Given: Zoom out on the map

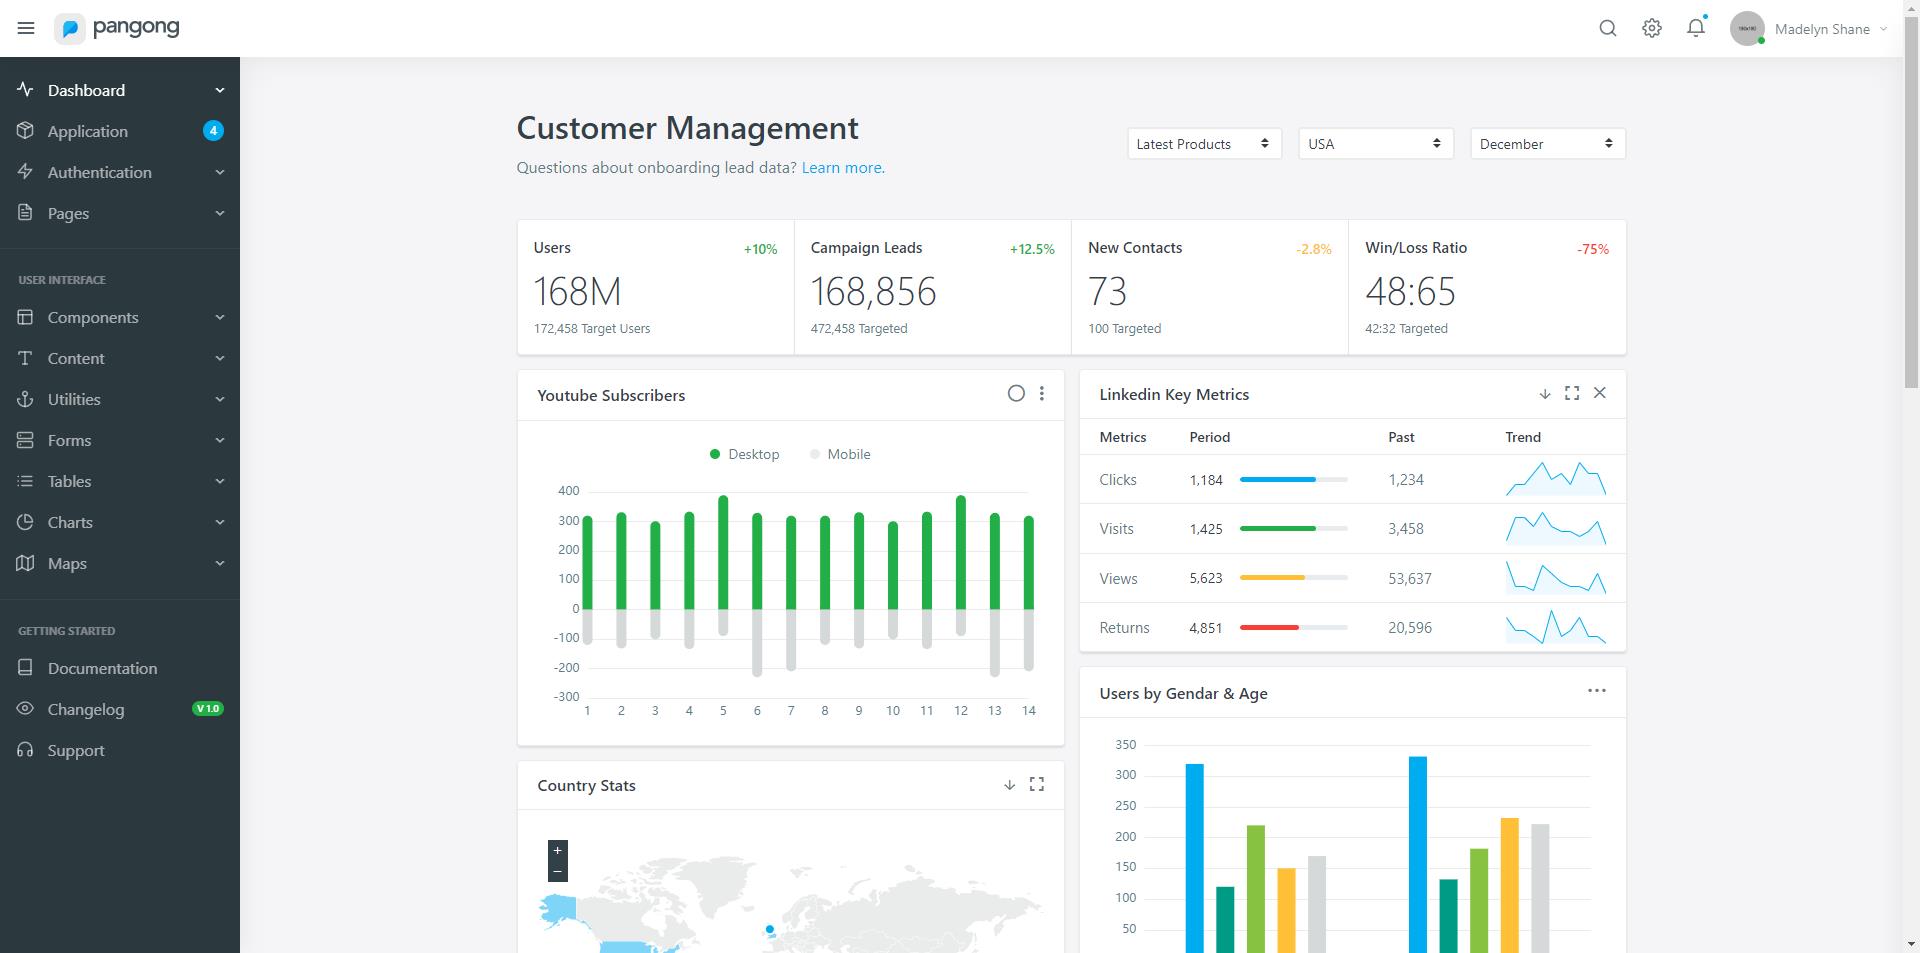Looking at the screenshot, I should tap(558, 872).
